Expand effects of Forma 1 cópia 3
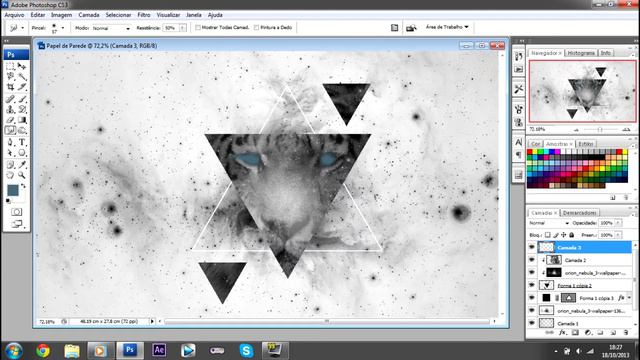 (629, 298)
